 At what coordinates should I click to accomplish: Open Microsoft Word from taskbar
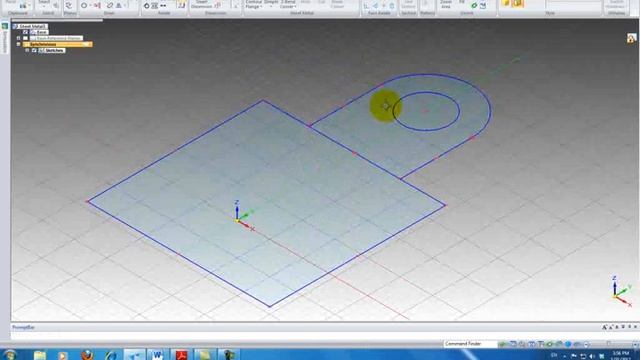point(157,355)
